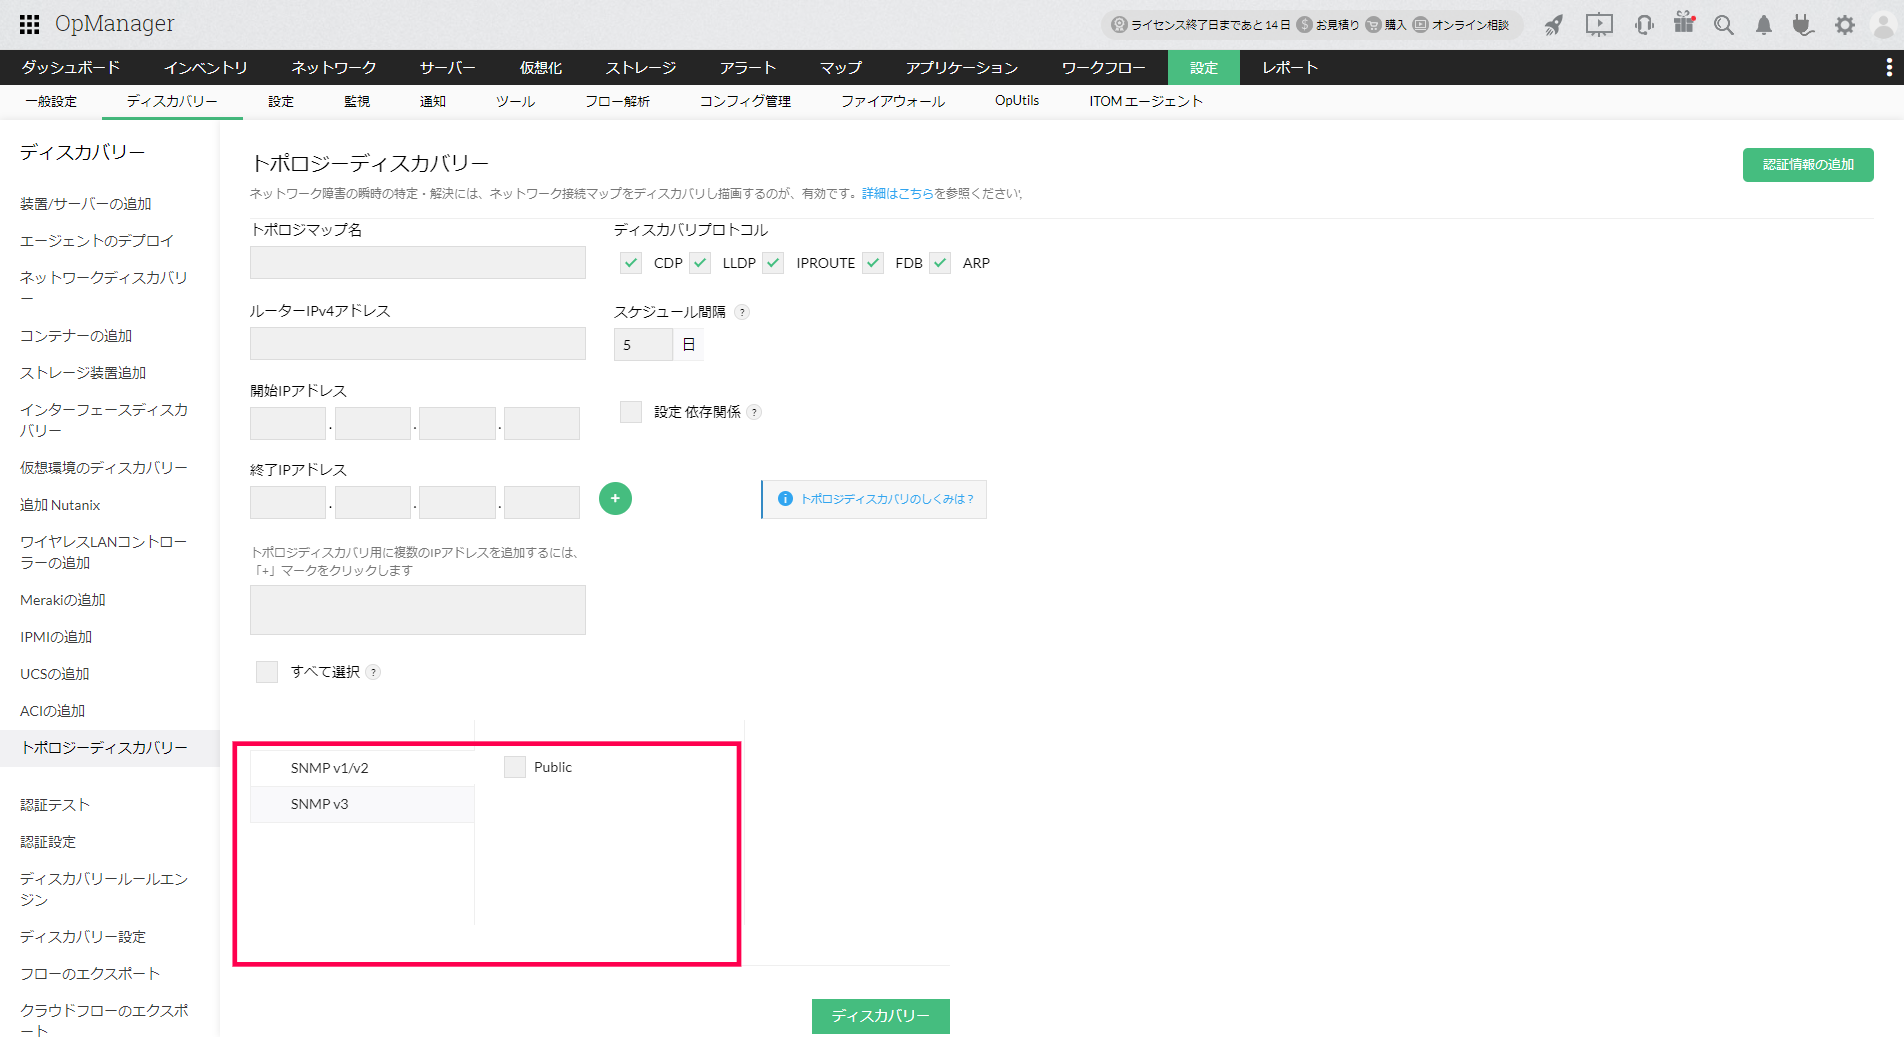1904x1037 pixels.
Task: Open the アラート menu
Action: (x=748, y=67)
